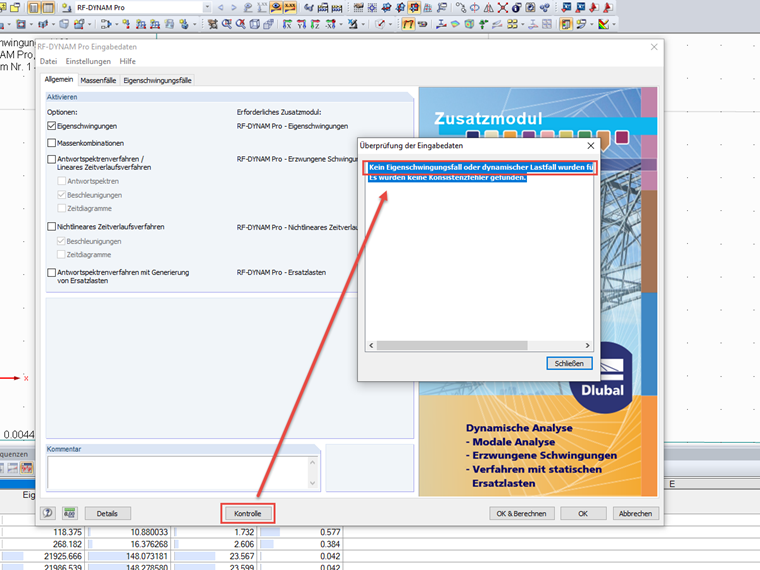Viewport: 760px width, 570px height.
Task: Click the Kommentar field down scroll arrow
Action: [x=312, y=483]
